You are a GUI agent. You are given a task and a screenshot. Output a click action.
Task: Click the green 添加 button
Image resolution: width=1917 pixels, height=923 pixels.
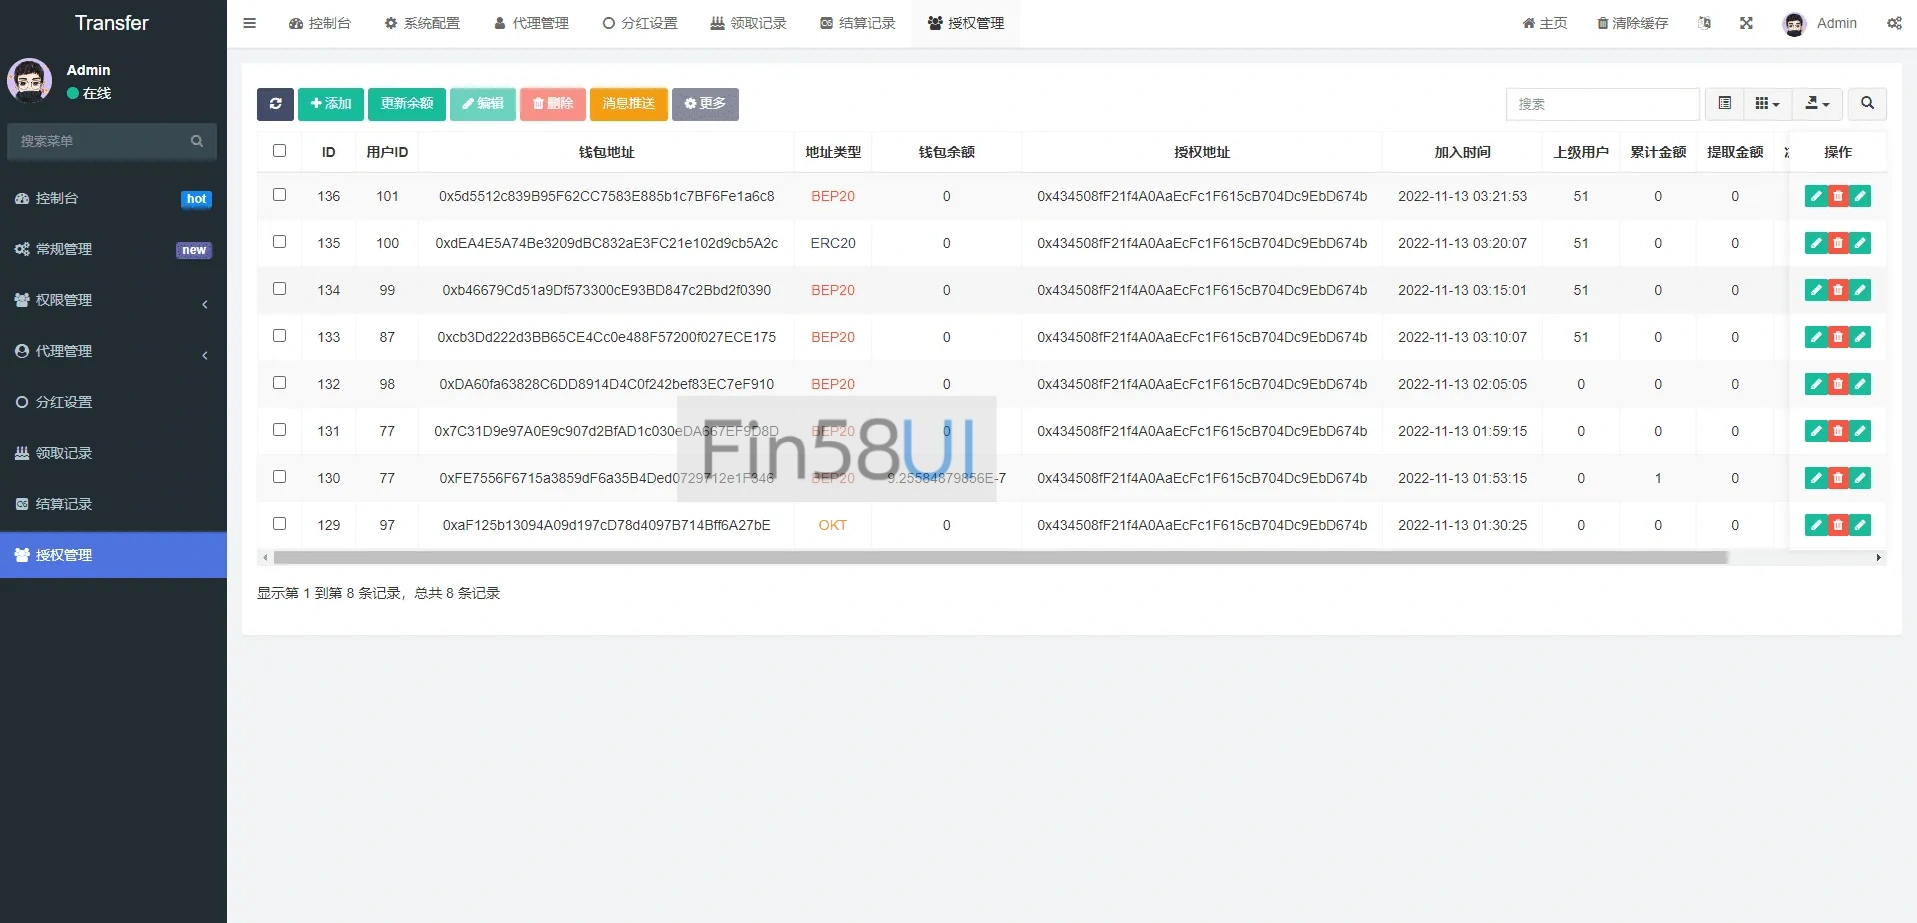(x=331, y=104)
